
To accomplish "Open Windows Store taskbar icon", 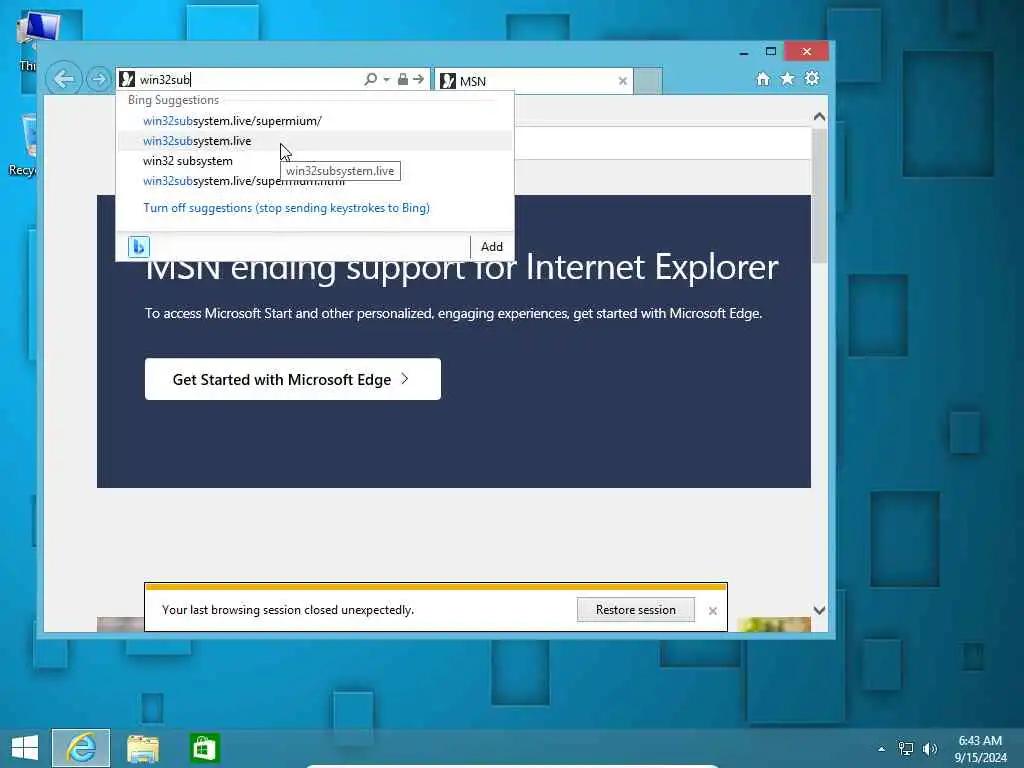I will (x=204, y=748).
